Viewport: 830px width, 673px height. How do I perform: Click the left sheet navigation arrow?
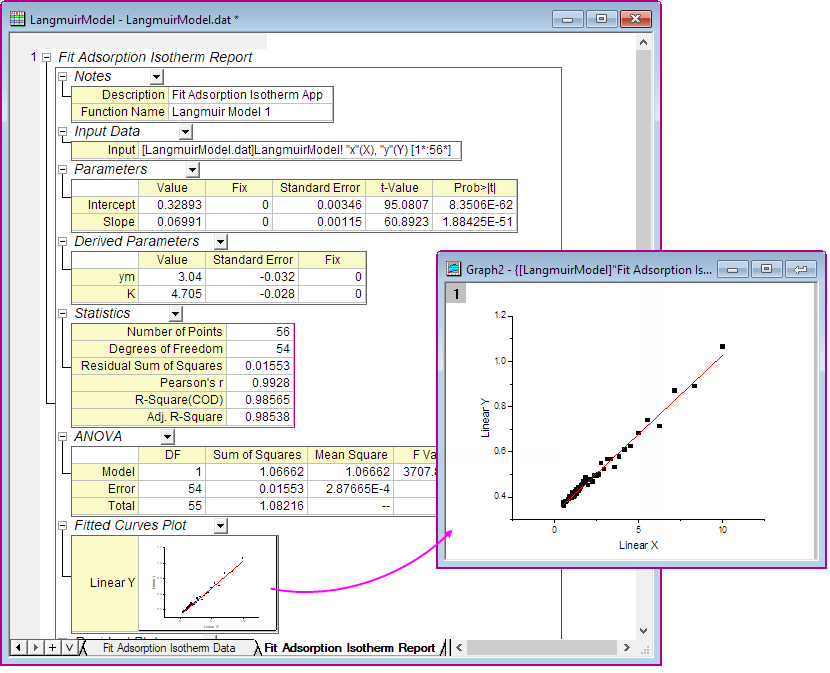[19, 647]
